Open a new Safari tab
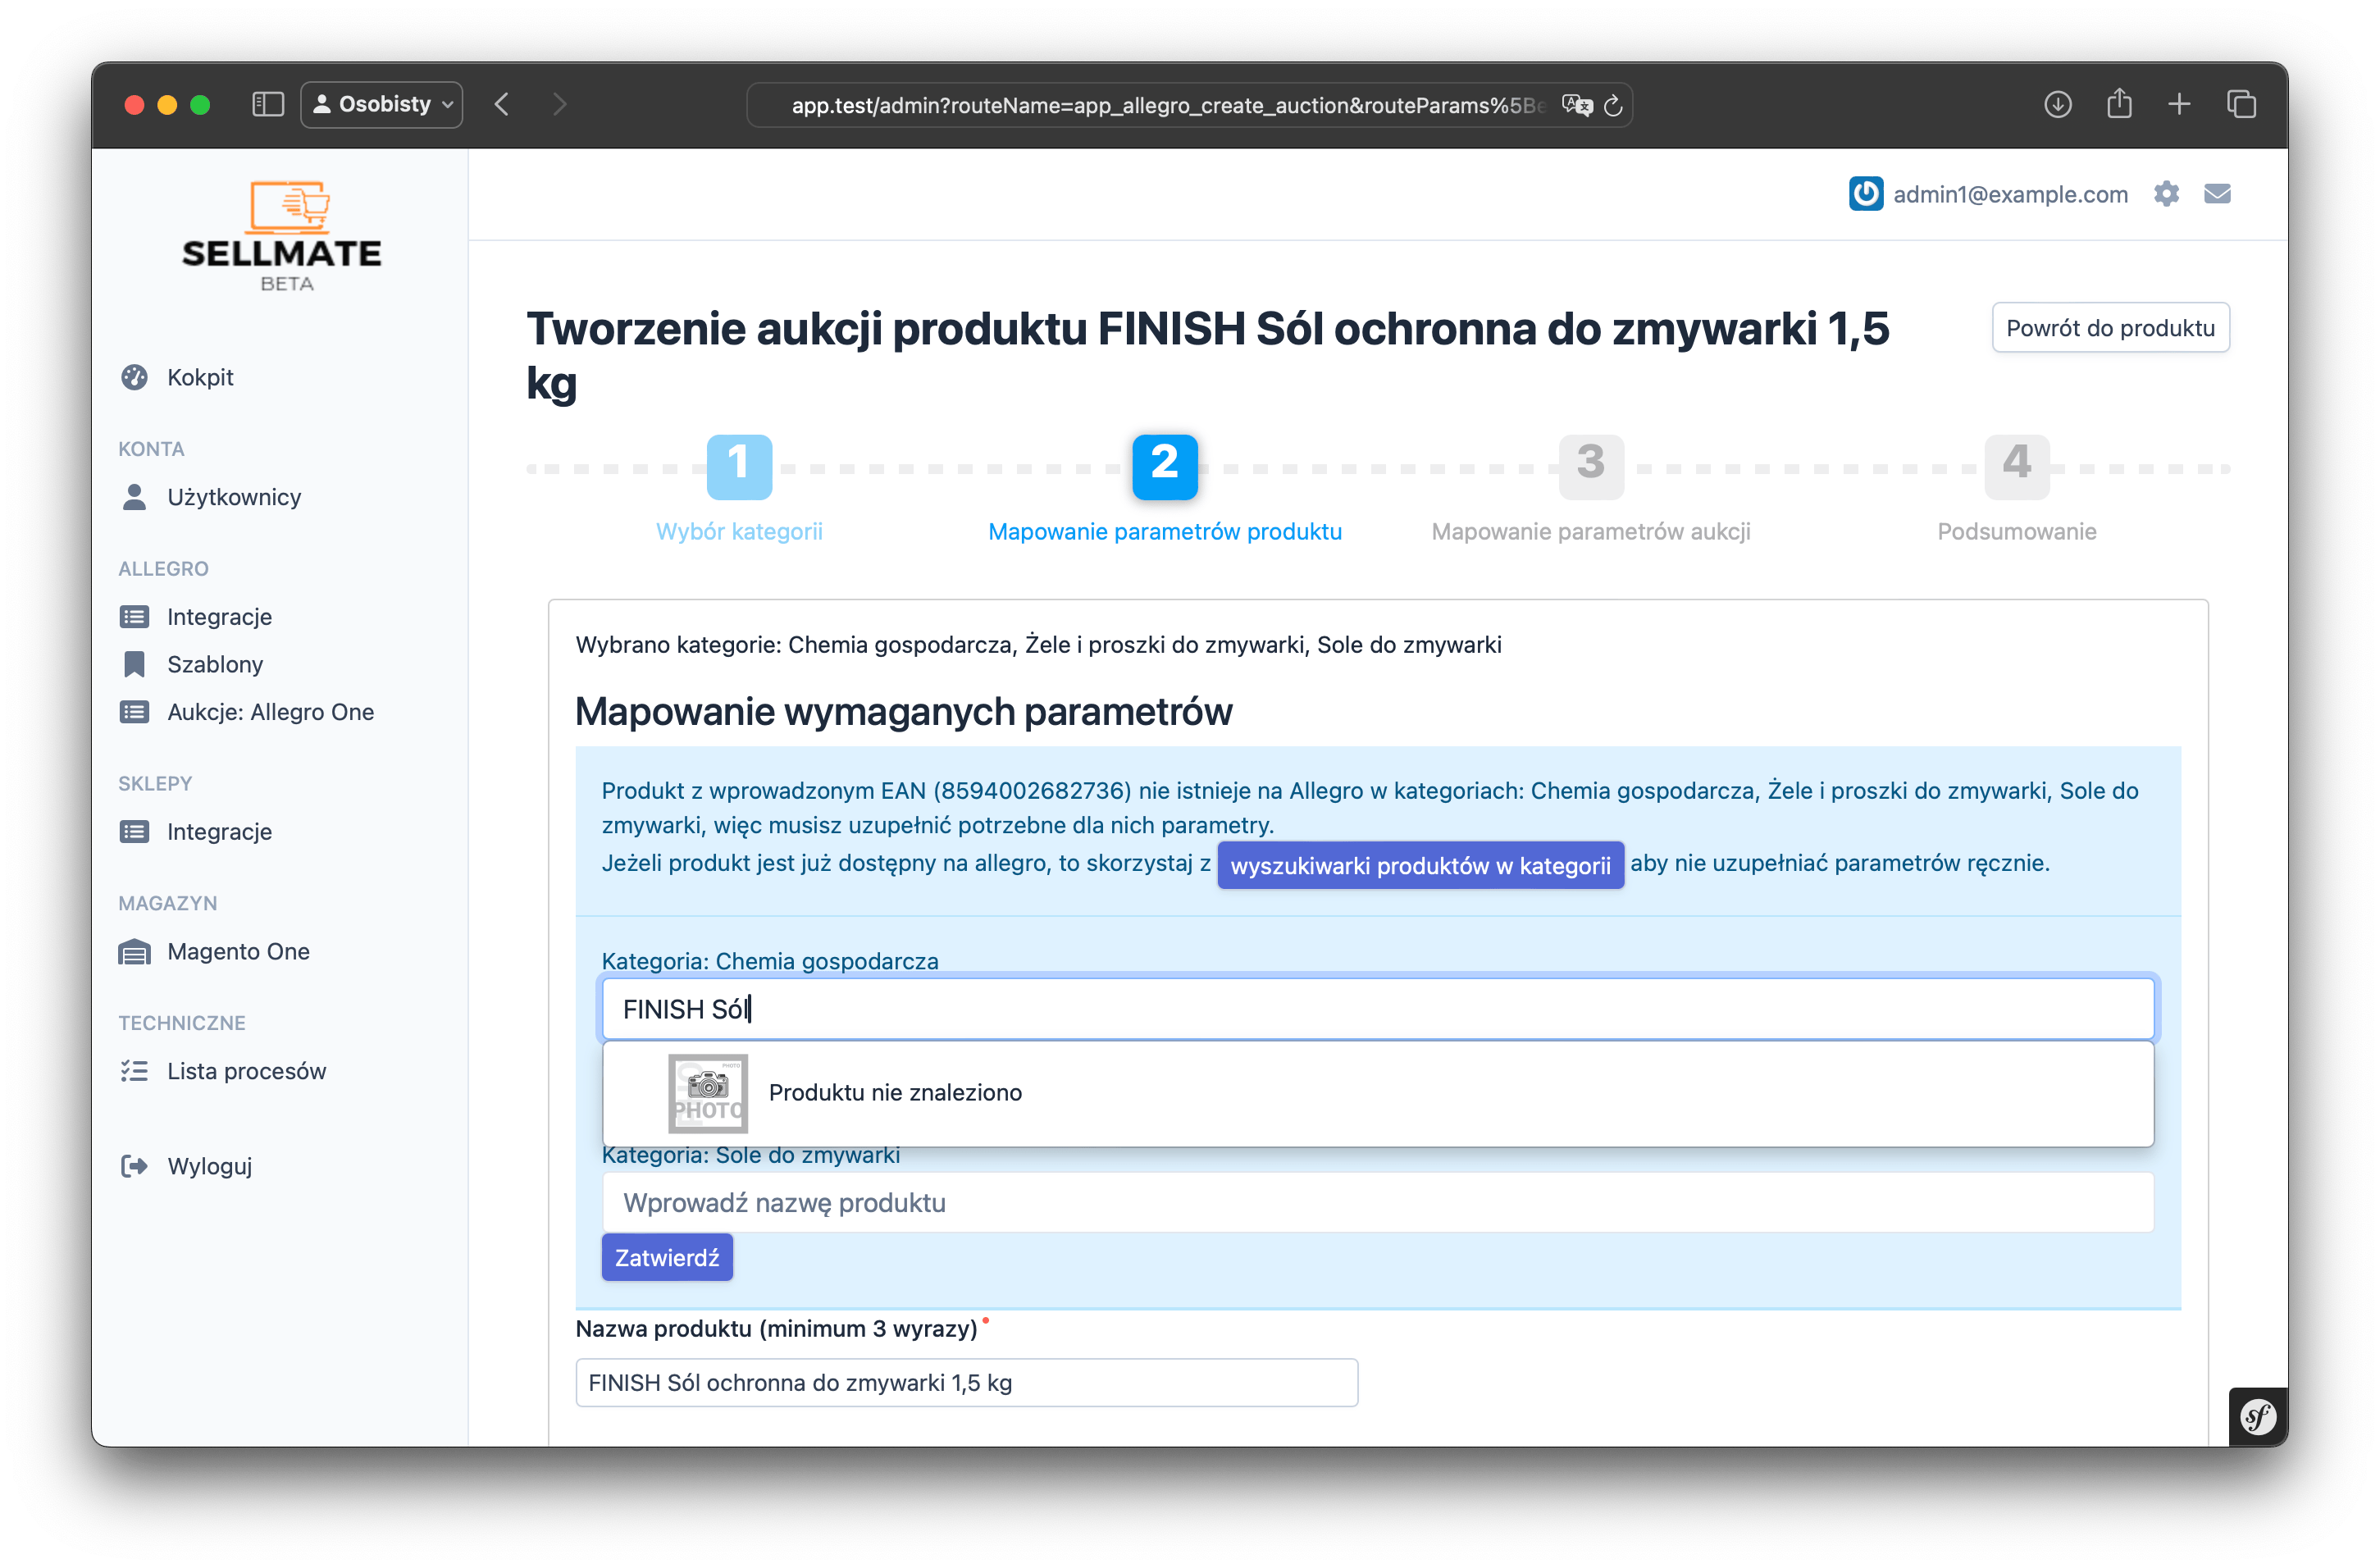This screenshot has width=2380, height=1568. [2179, 104]
